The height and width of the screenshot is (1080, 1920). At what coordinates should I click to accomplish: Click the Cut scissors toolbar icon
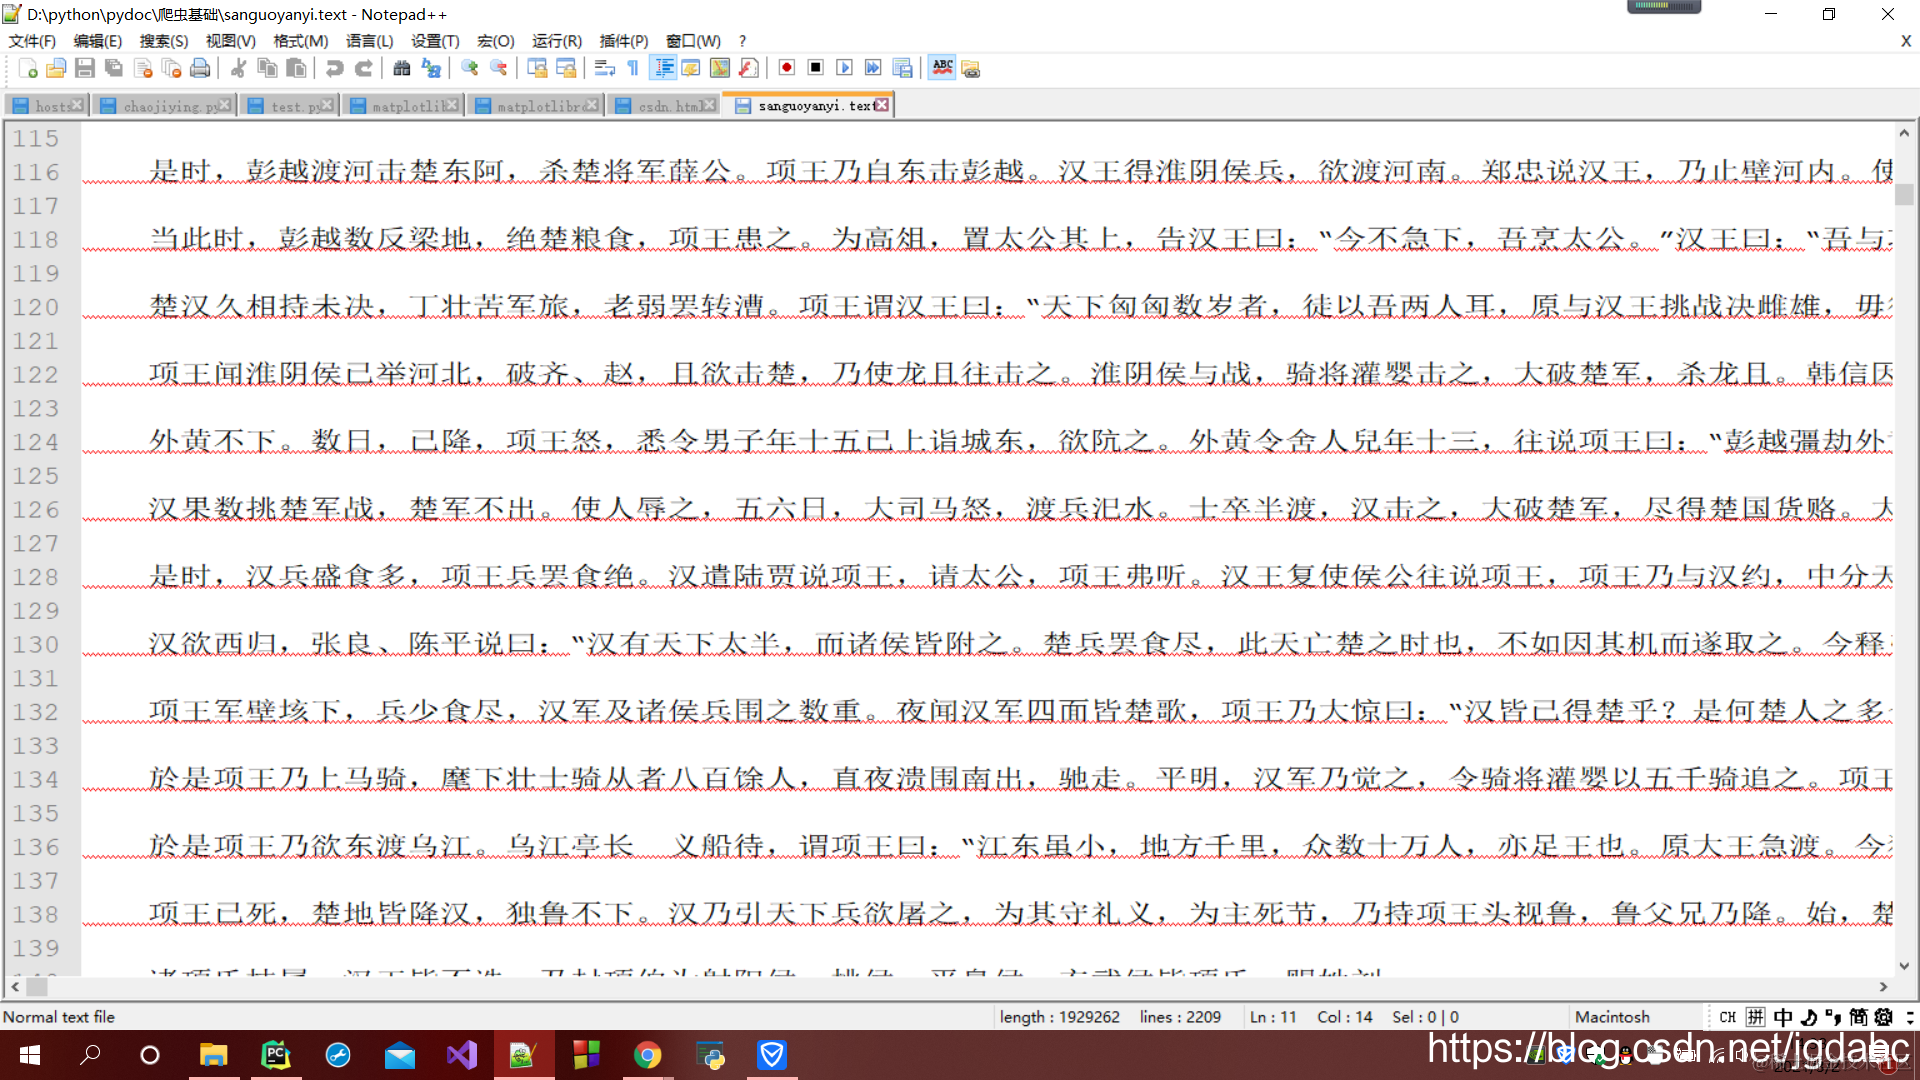[238, 68]
